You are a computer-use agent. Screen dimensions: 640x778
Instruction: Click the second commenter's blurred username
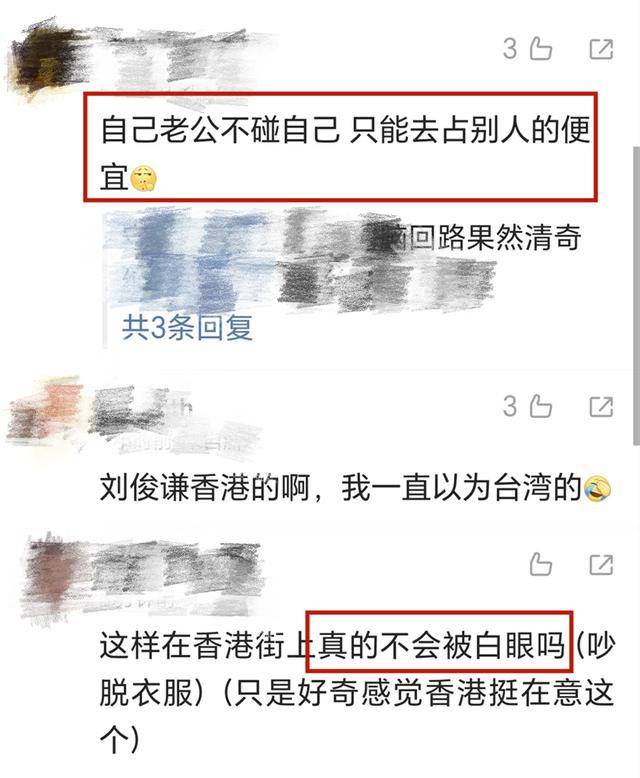coord(174,417)
